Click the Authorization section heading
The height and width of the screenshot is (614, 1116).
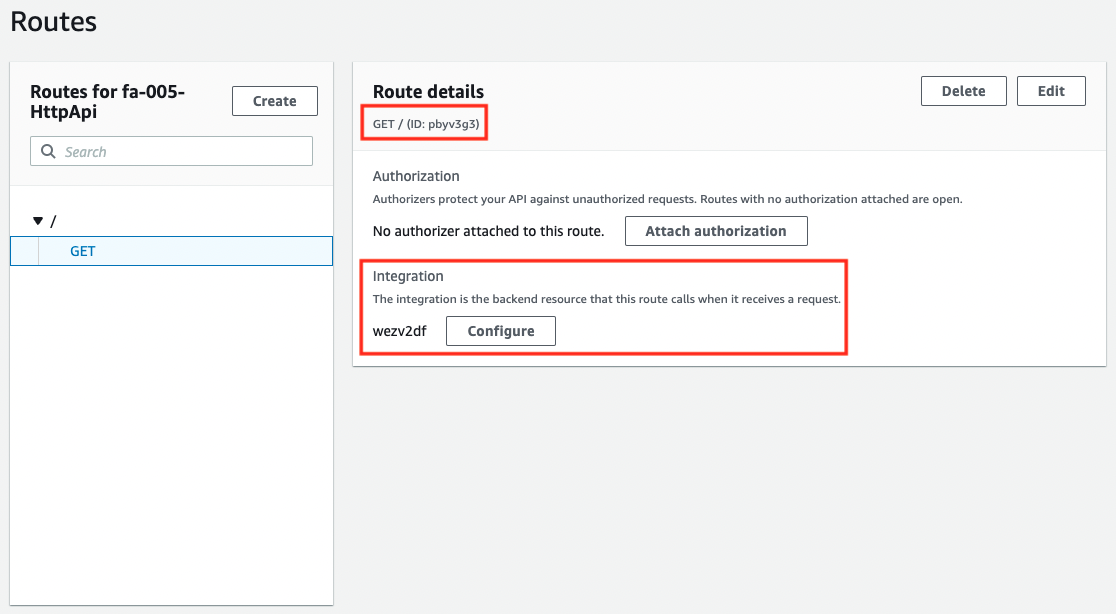click(416, 176)
